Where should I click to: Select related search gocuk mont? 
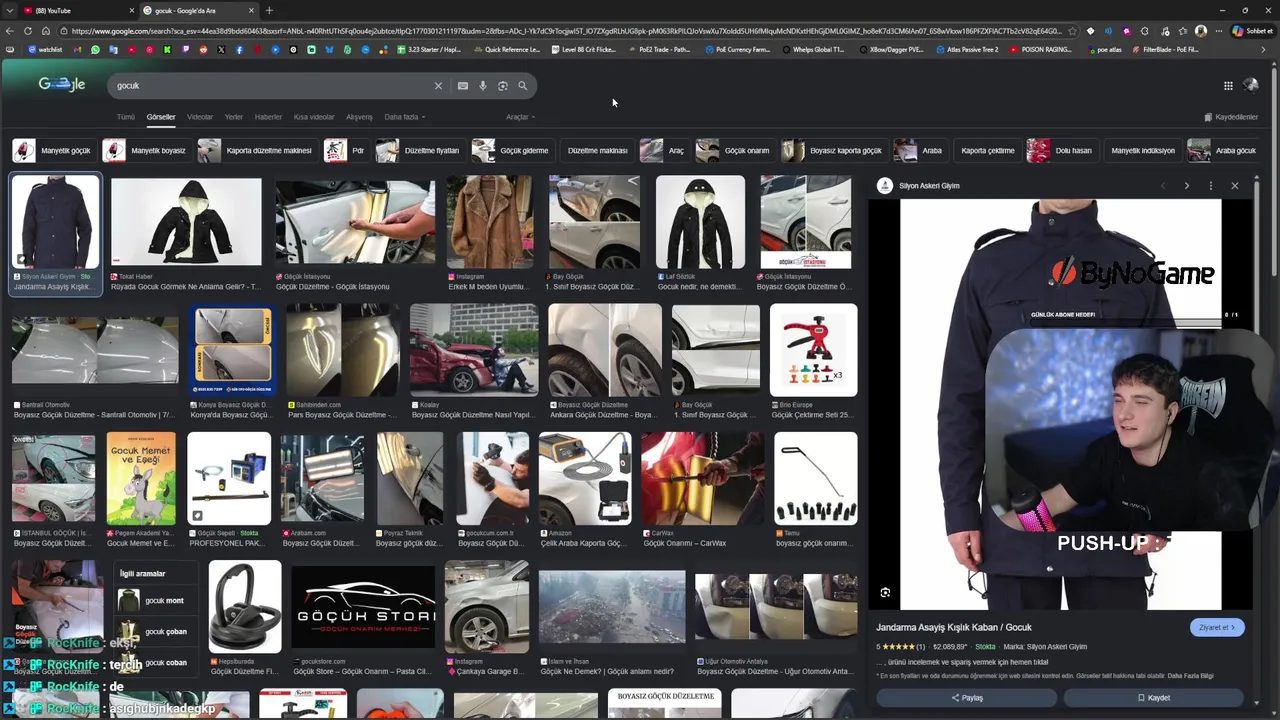click(x=154, y=601)
